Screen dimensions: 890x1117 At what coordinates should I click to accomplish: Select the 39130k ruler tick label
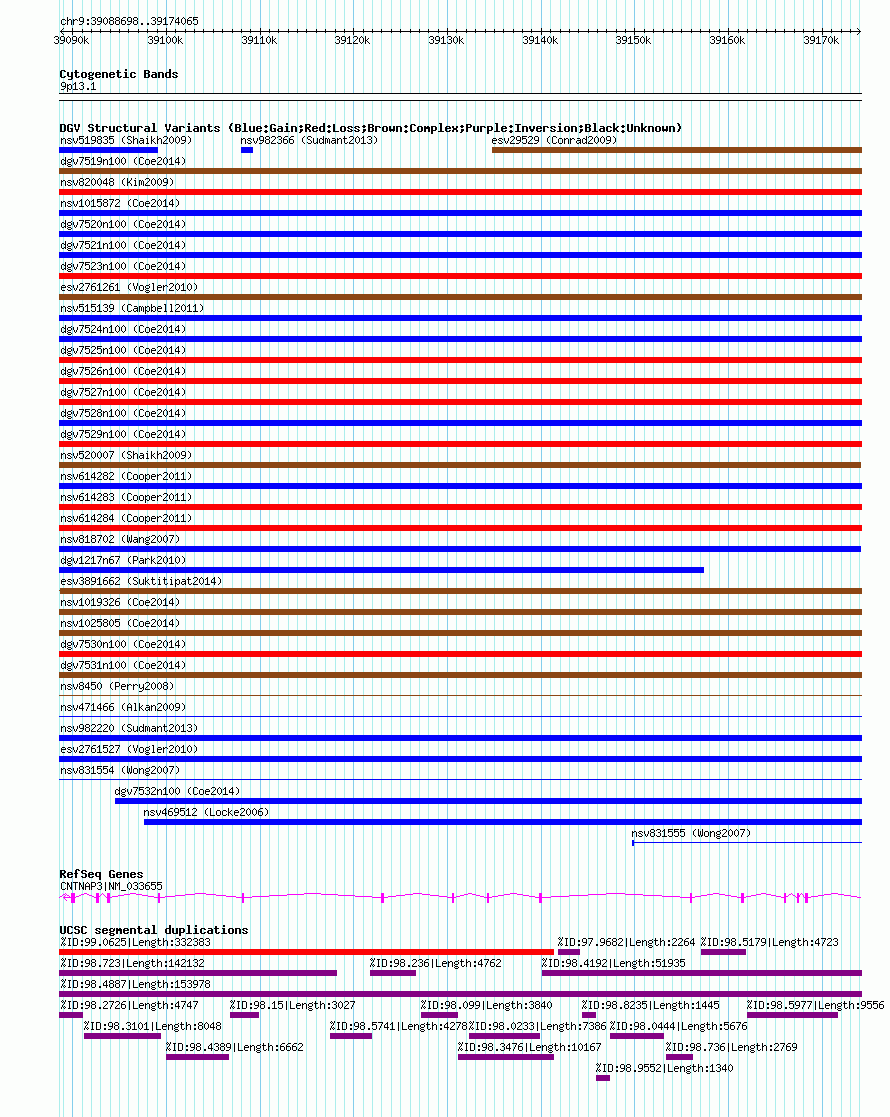[x=446, y=41]
